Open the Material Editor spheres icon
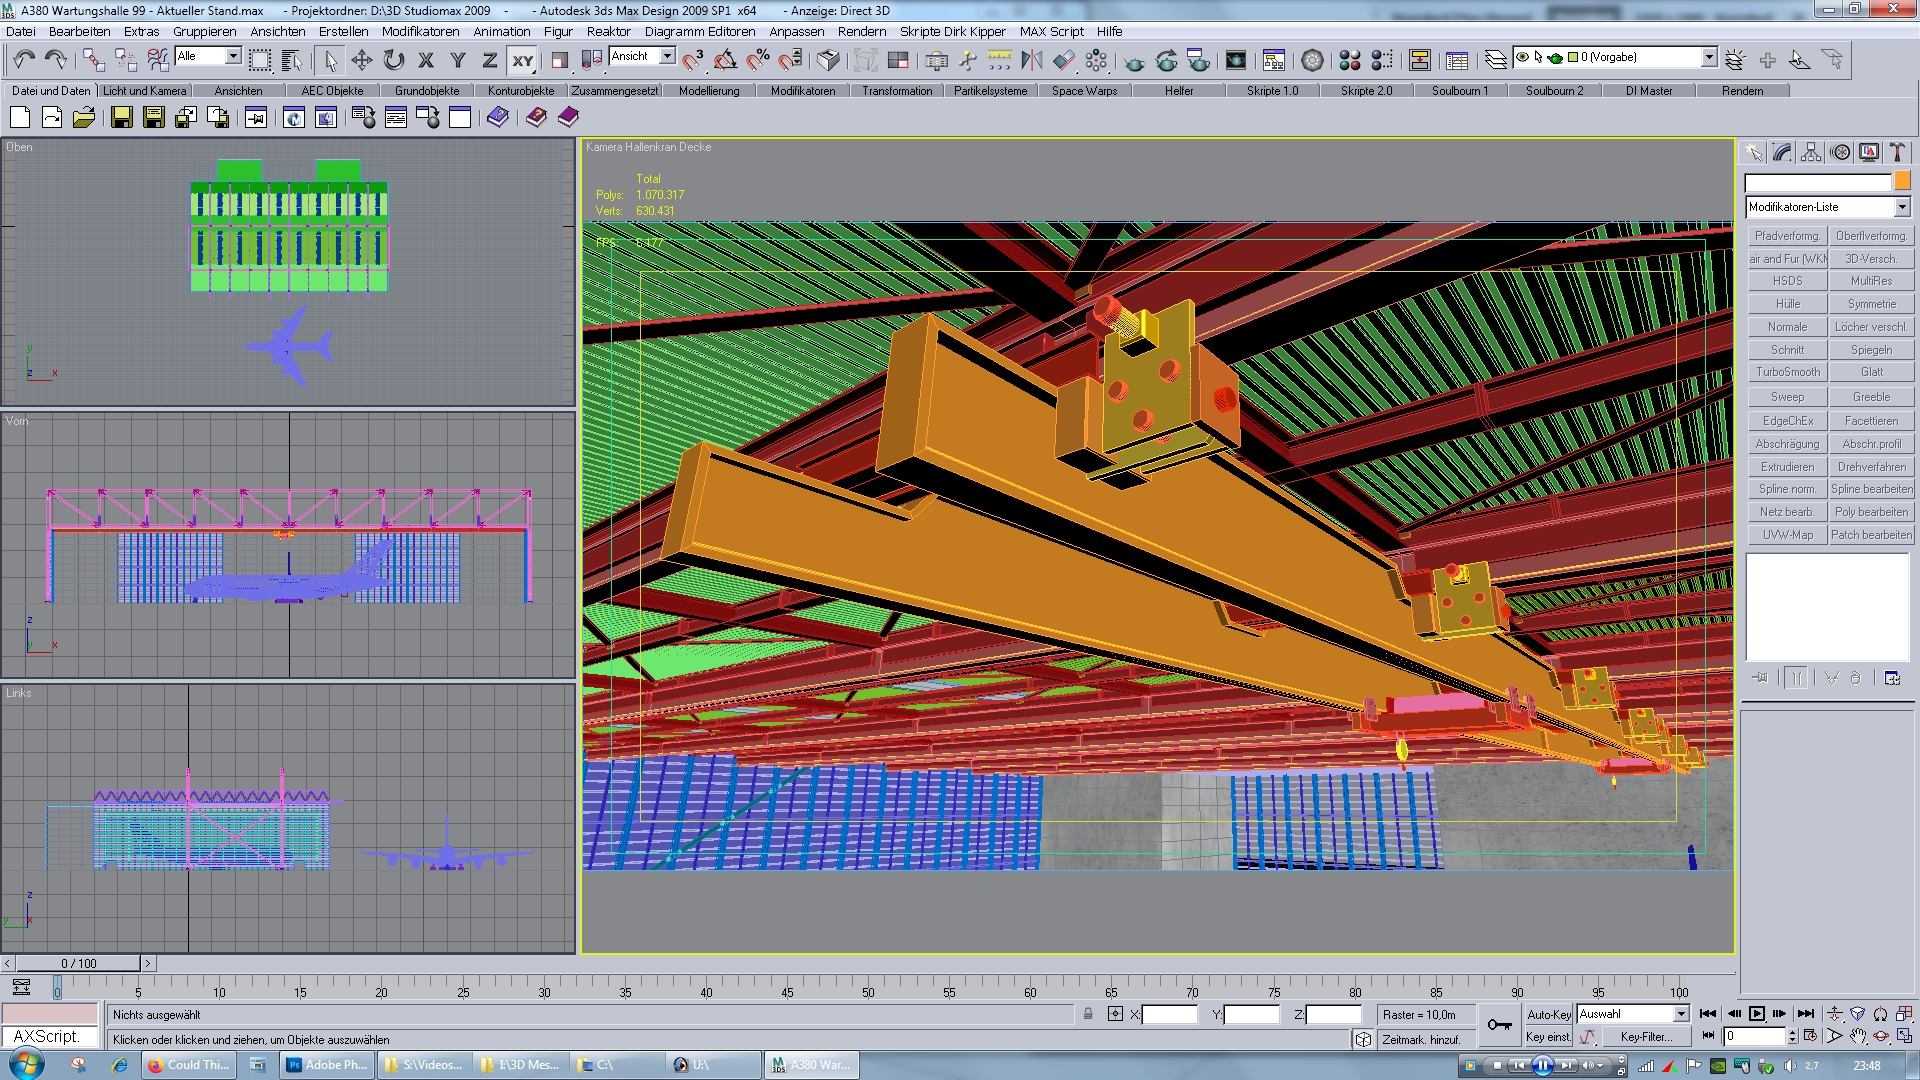Image resolution: width=1920 pixels, height=1080 pixels. 1349,61
